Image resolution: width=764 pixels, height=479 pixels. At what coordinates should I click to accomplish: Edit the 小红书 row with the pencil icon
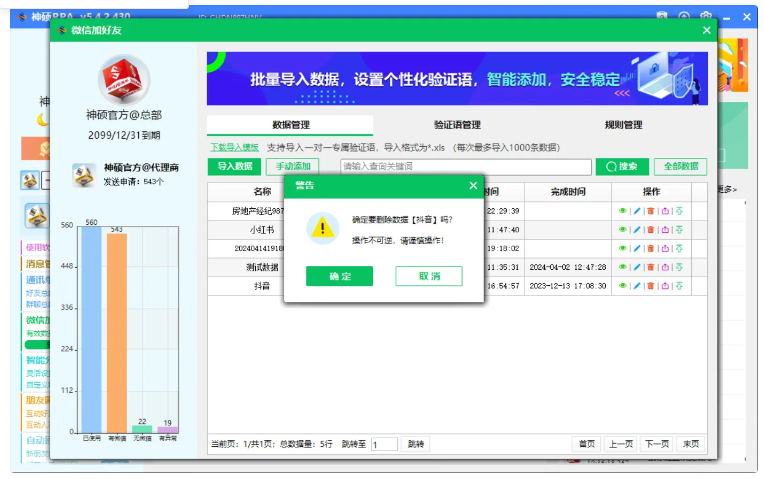click(x=636, y=230)
